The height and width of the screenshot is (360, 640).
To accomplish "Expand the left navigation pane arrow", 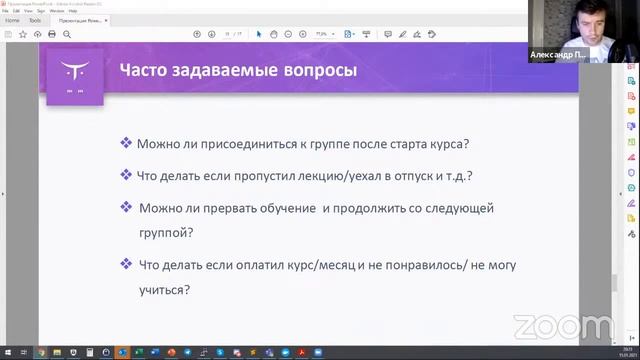I will click(2, 194).
